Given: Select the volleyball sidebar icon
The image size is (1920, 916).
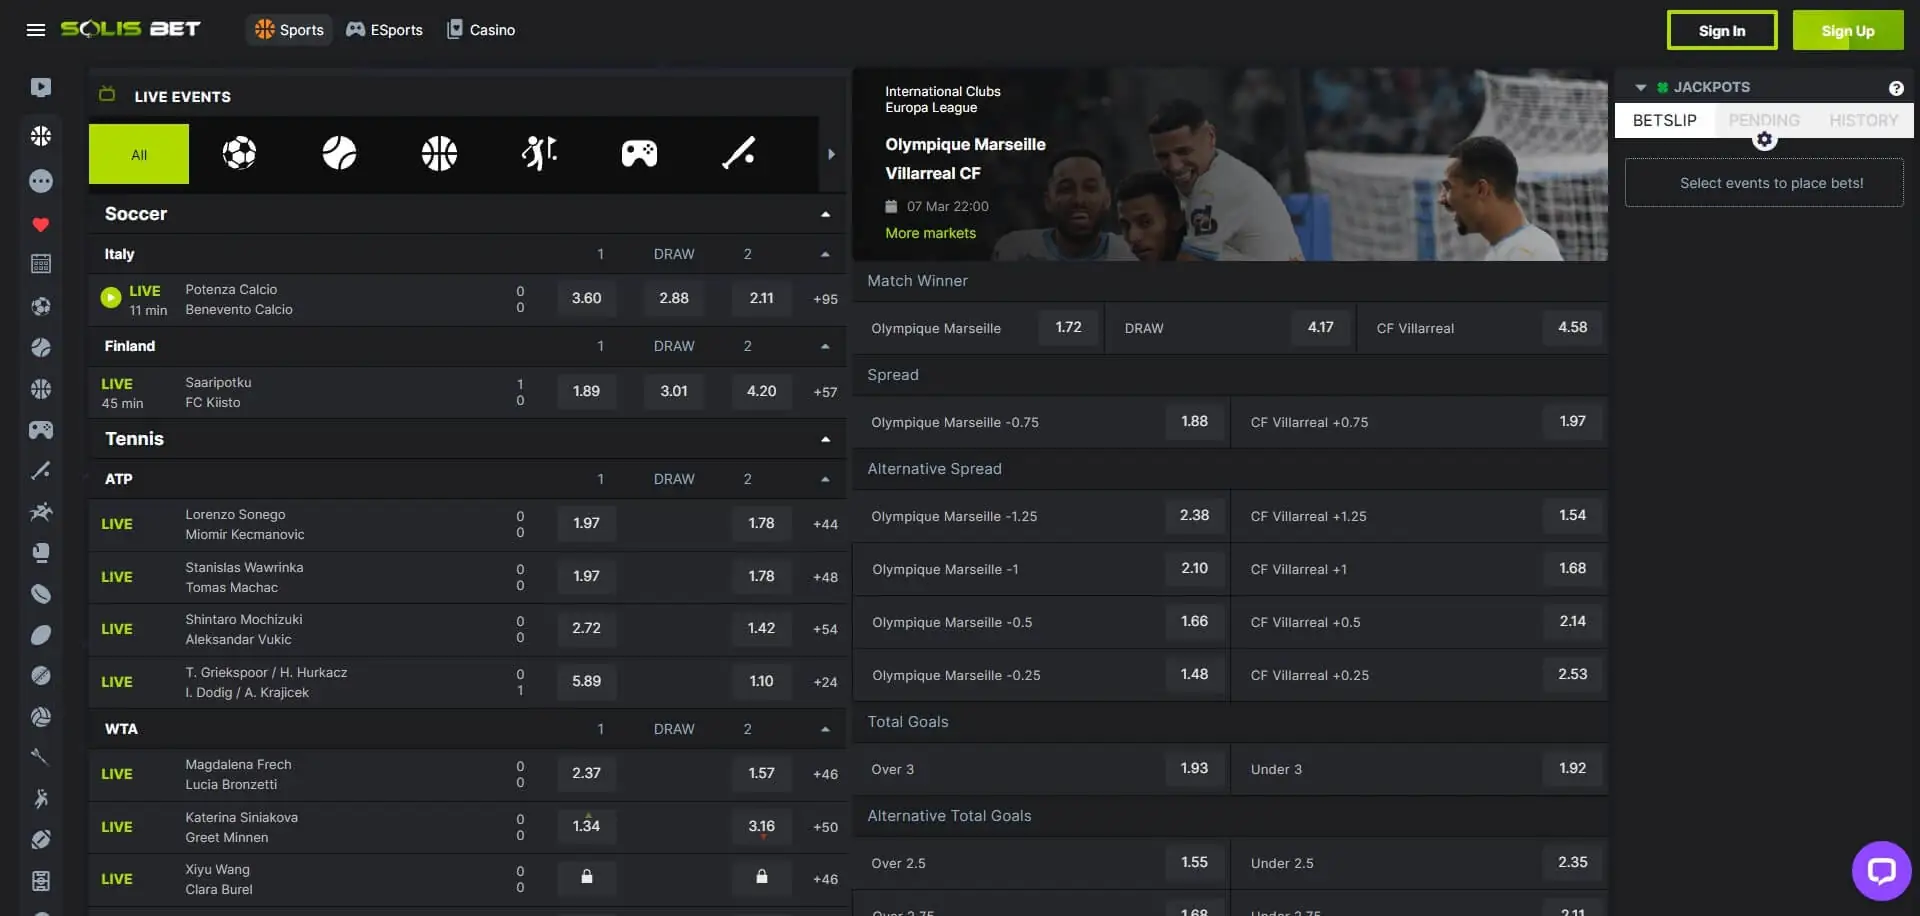Looking at the screenshot, I should coord(41,716).
